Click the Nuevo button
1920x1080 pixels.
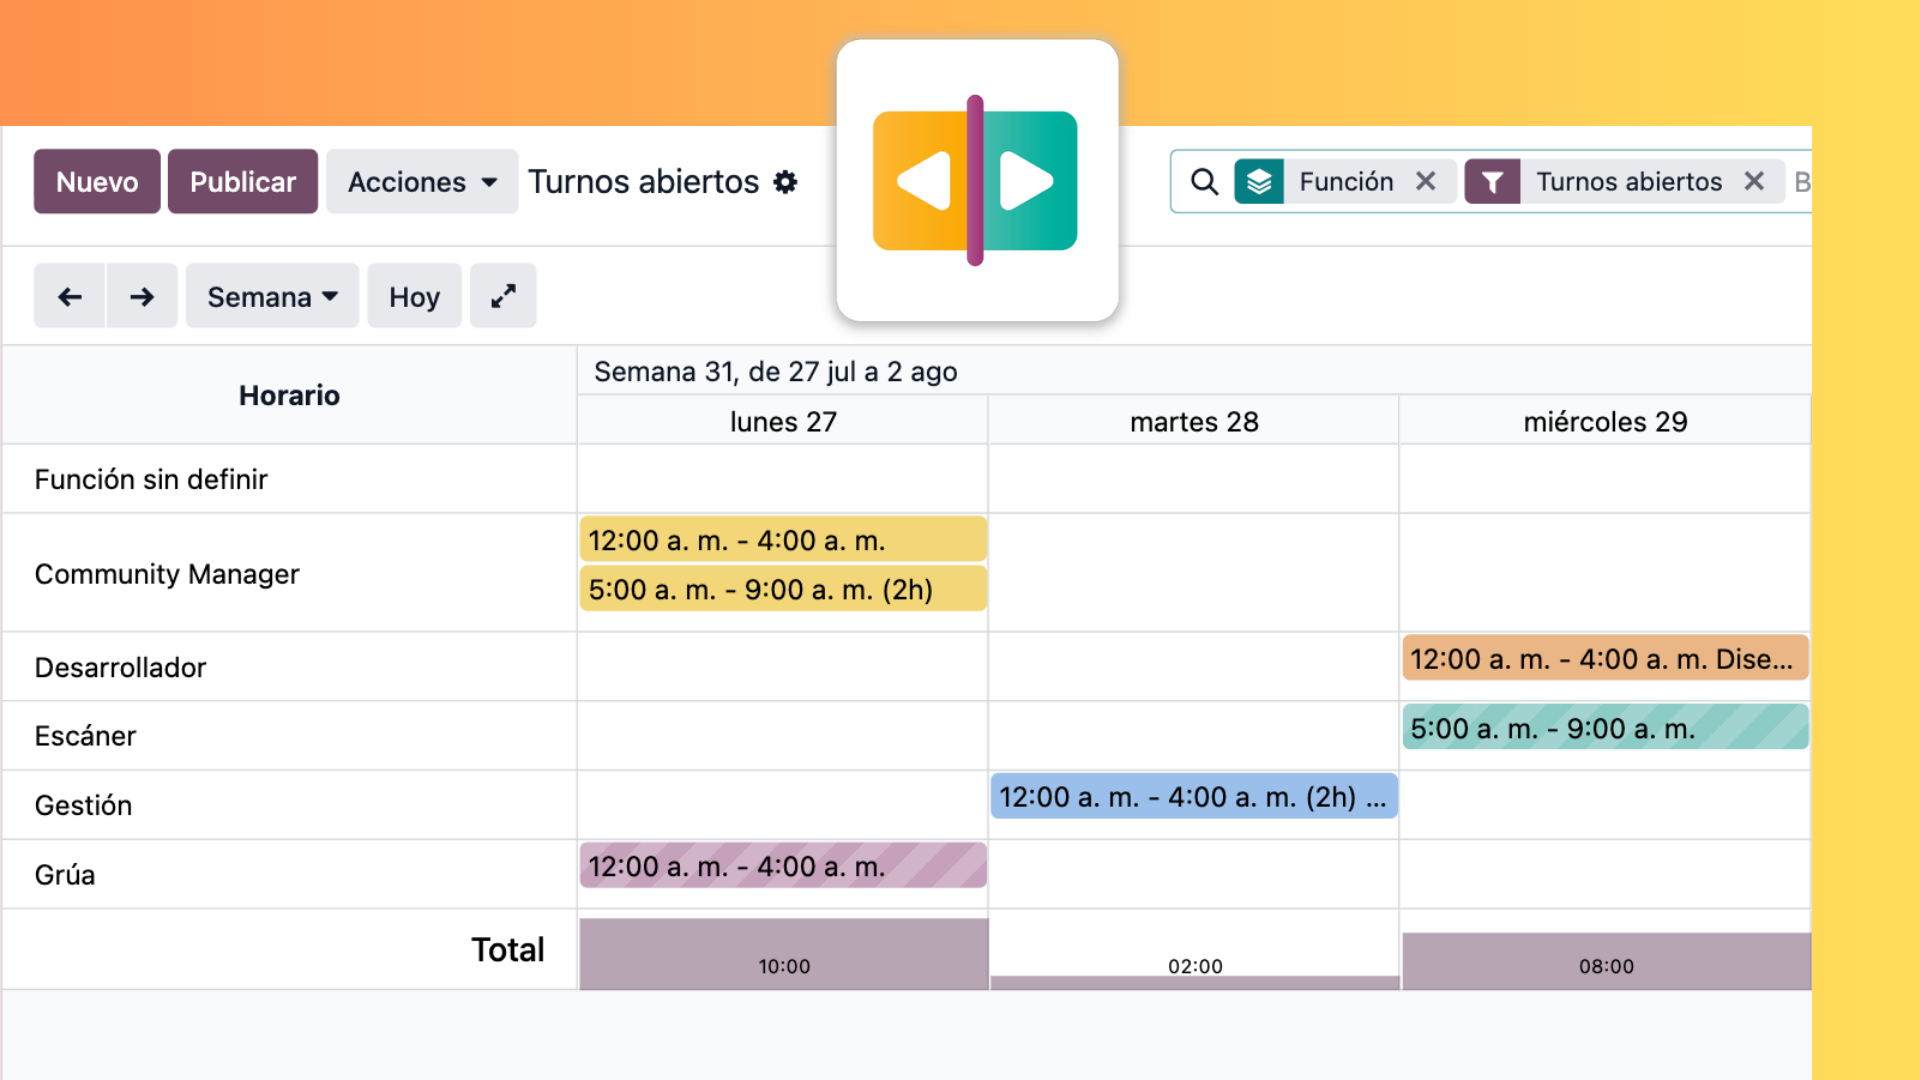click(x=97, y=182)
